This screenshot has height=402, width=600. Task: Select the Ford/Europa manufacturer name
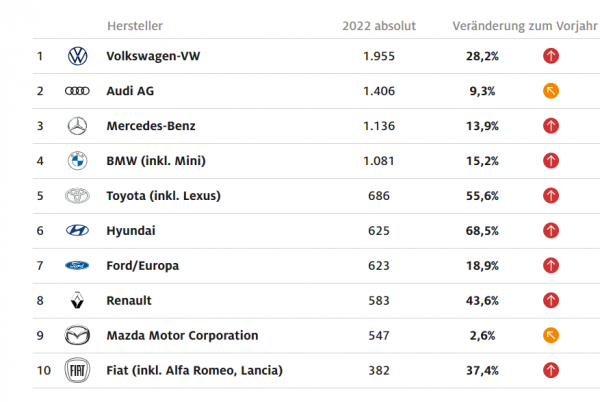pos(142,266)
